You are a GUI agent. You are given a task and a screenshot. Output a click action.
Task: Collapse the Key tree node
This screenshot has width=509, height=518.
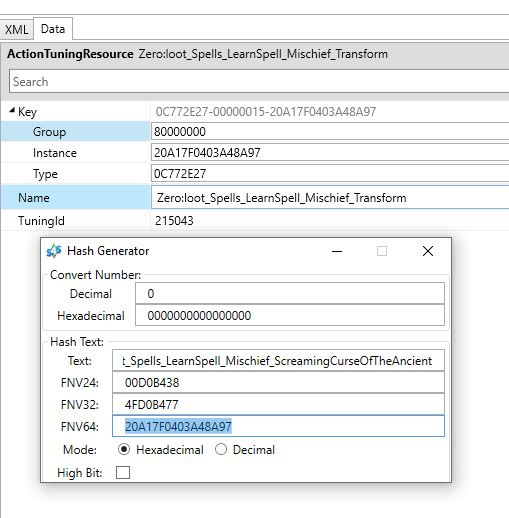tap(12, 110)
